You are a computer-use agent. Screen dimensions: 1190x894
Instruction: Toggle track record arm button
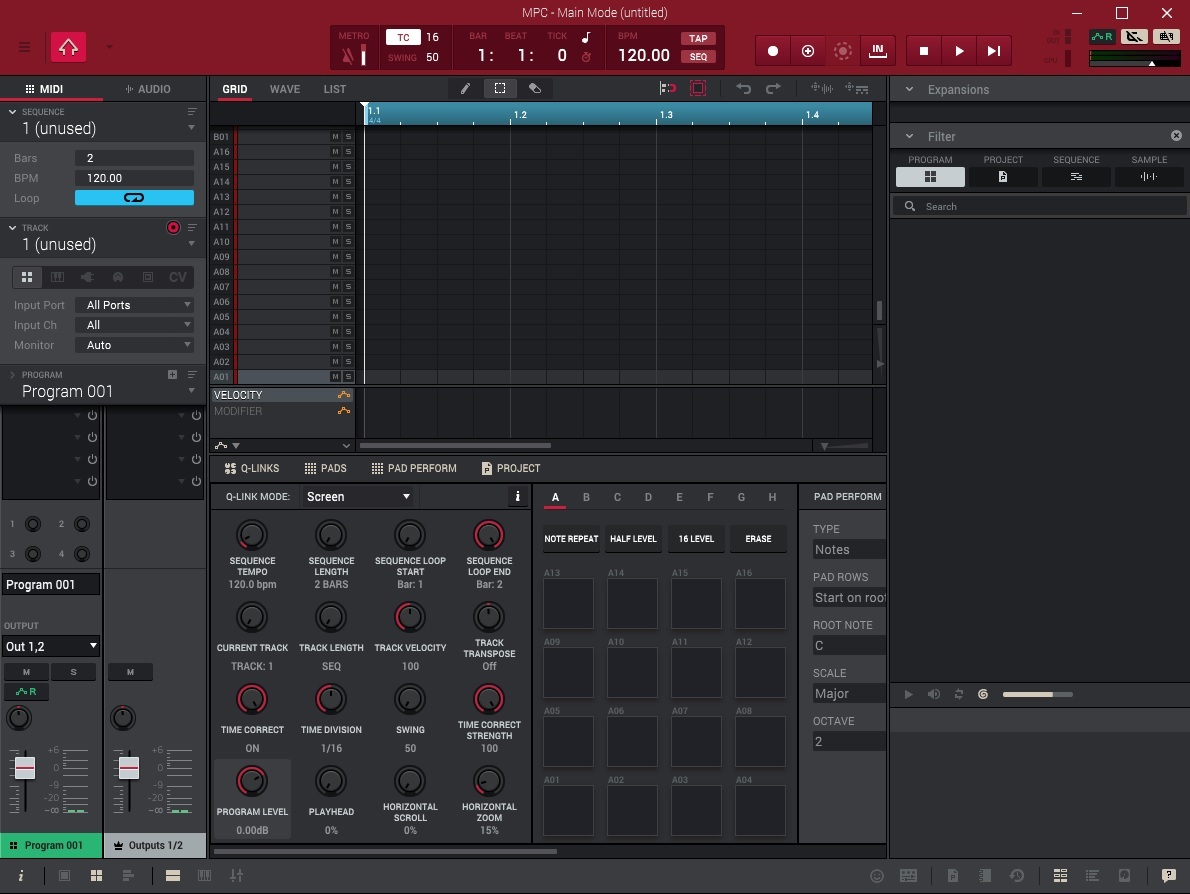point(173,228)
